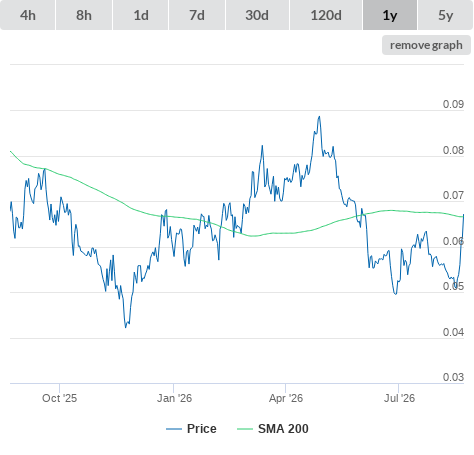Click the green SMA 200 legend swatch

click(245, 429)
